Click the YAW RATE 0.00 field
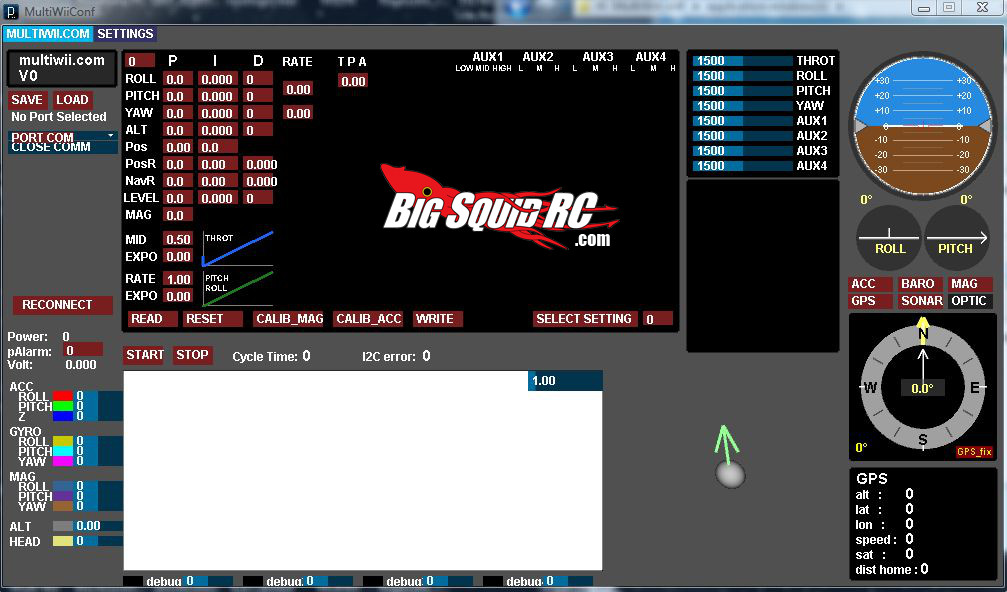This screenshot has height=592, width=1007. pyautogui.click(x=298, y=114)
